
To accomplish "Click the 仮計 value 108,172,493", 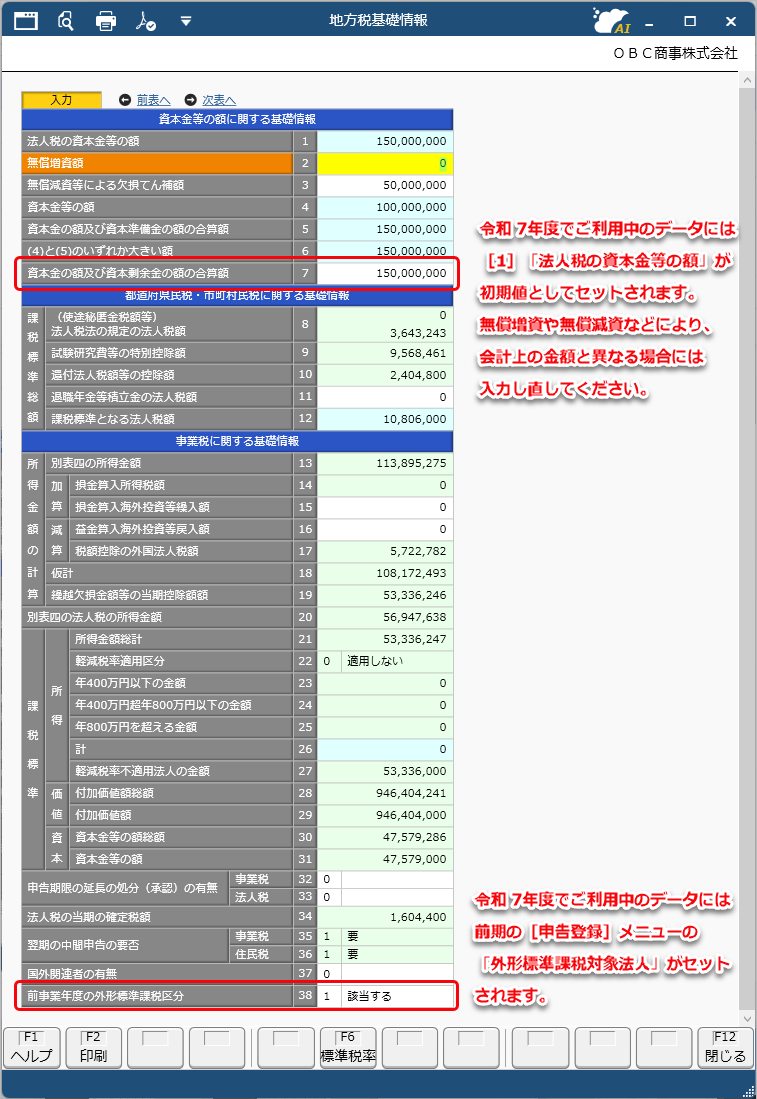I will [x=385, y=573].
